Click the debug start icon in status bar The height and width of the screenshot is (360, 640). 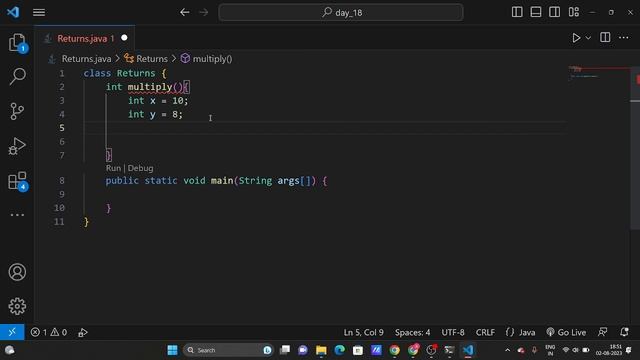(x=83, y=333)
